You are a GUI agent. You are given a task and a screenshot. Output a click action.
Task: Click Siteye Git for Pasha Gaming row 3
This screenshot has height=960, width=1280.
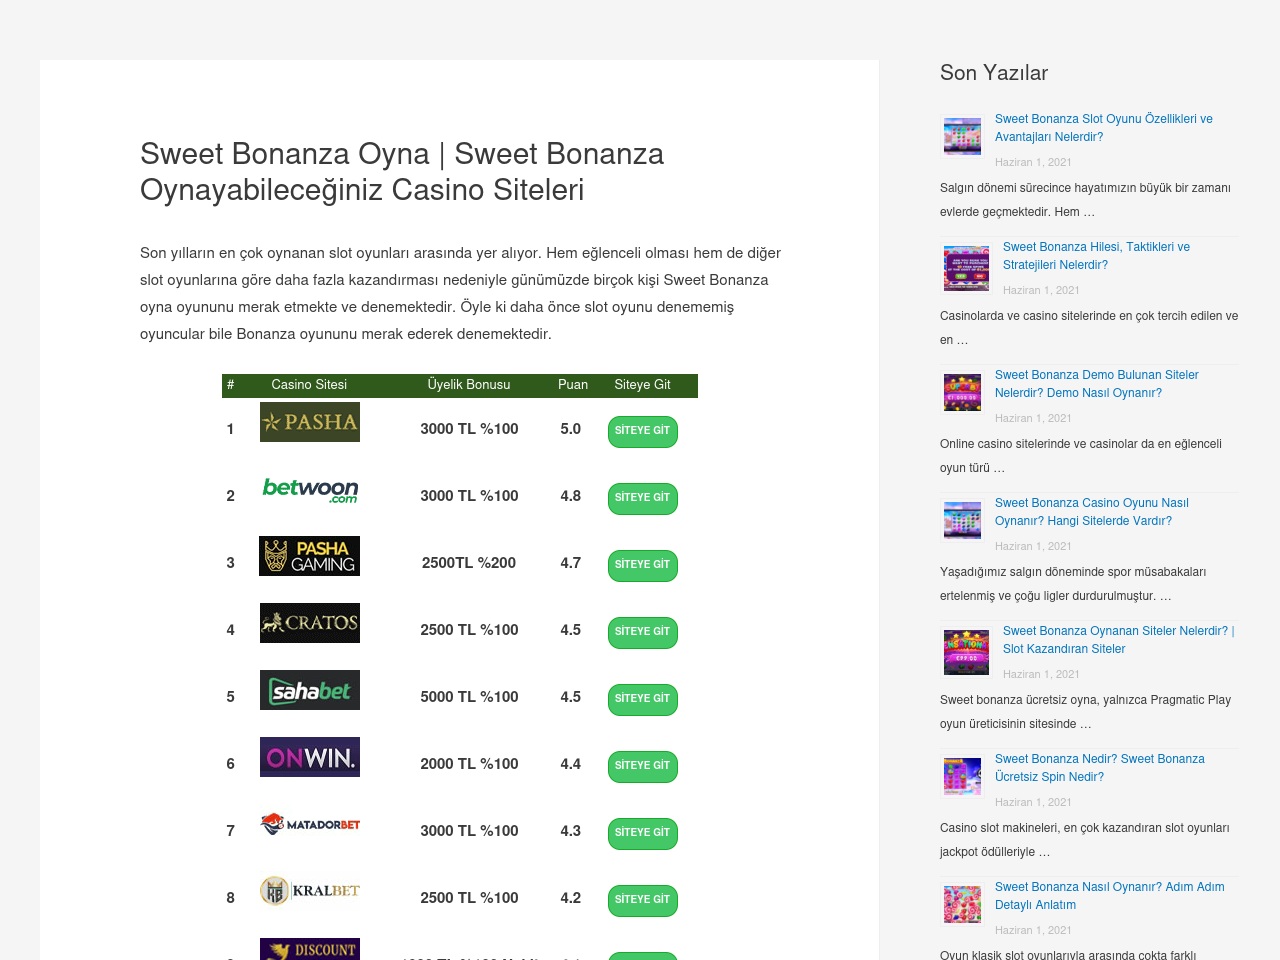click(x=643, y=565)
